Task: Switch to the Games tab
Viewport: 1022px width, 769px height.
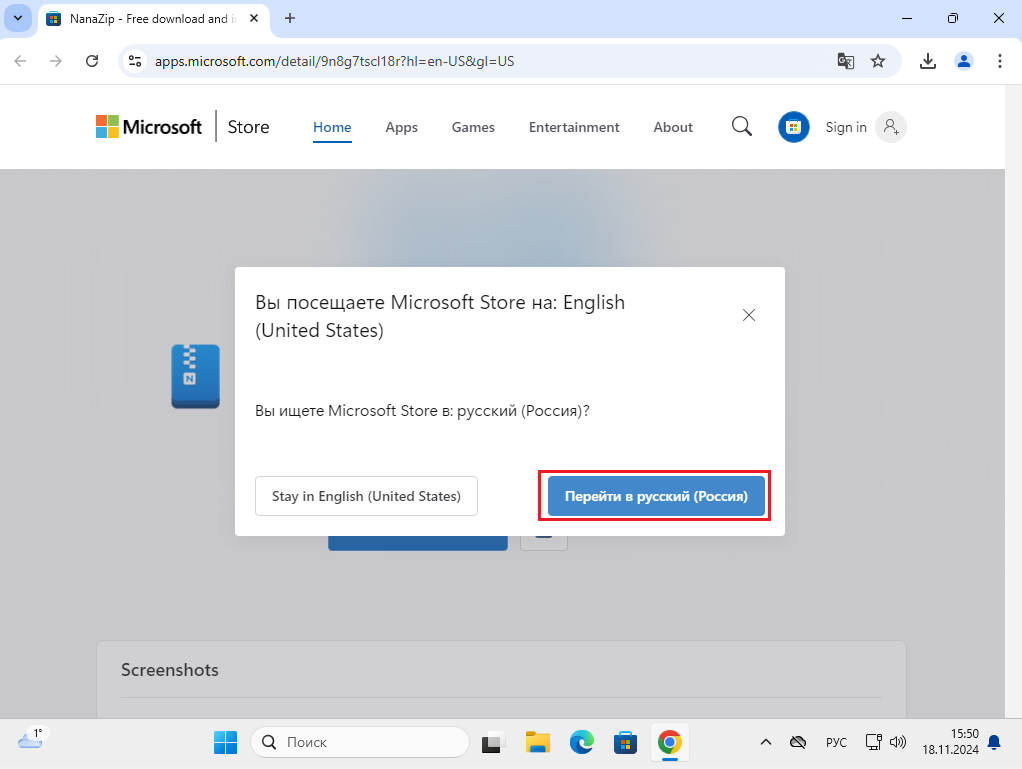Action: pyautogui.click(x=473, y=127)
